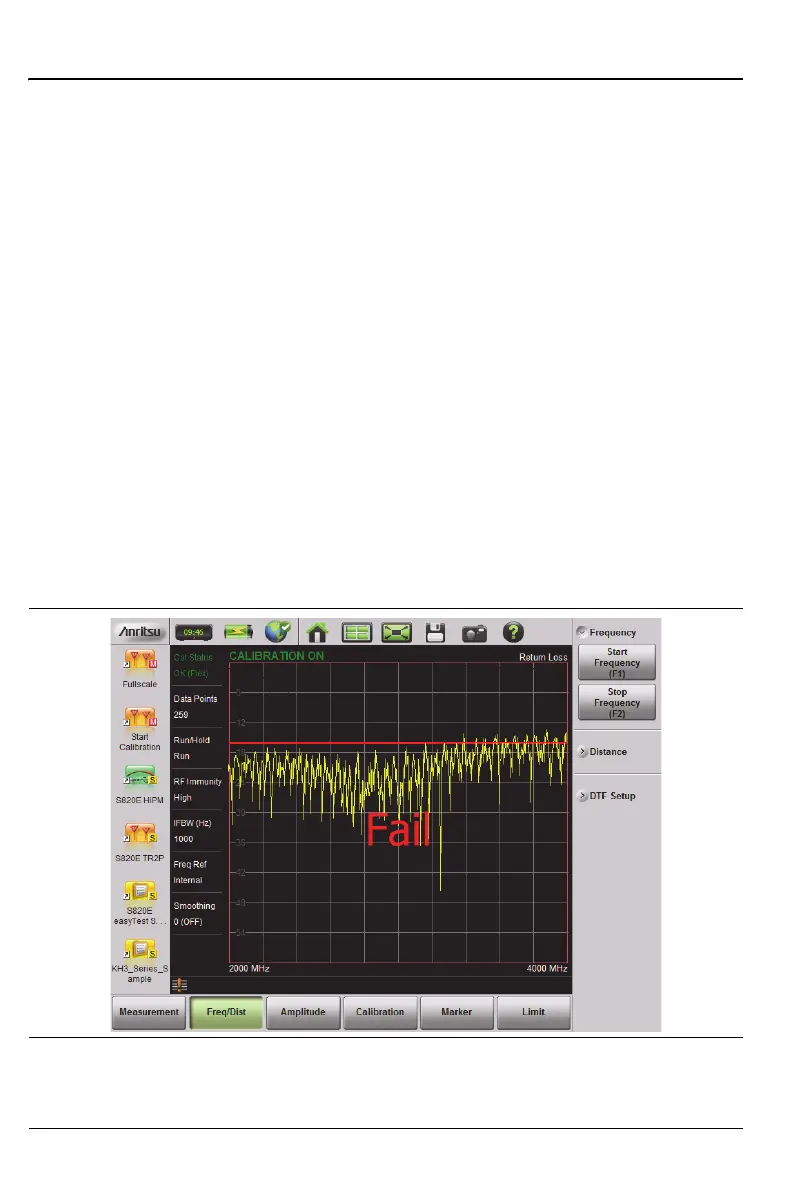Expand the DTF Setup submenu

pyautogui.click(x=607, y=796)
